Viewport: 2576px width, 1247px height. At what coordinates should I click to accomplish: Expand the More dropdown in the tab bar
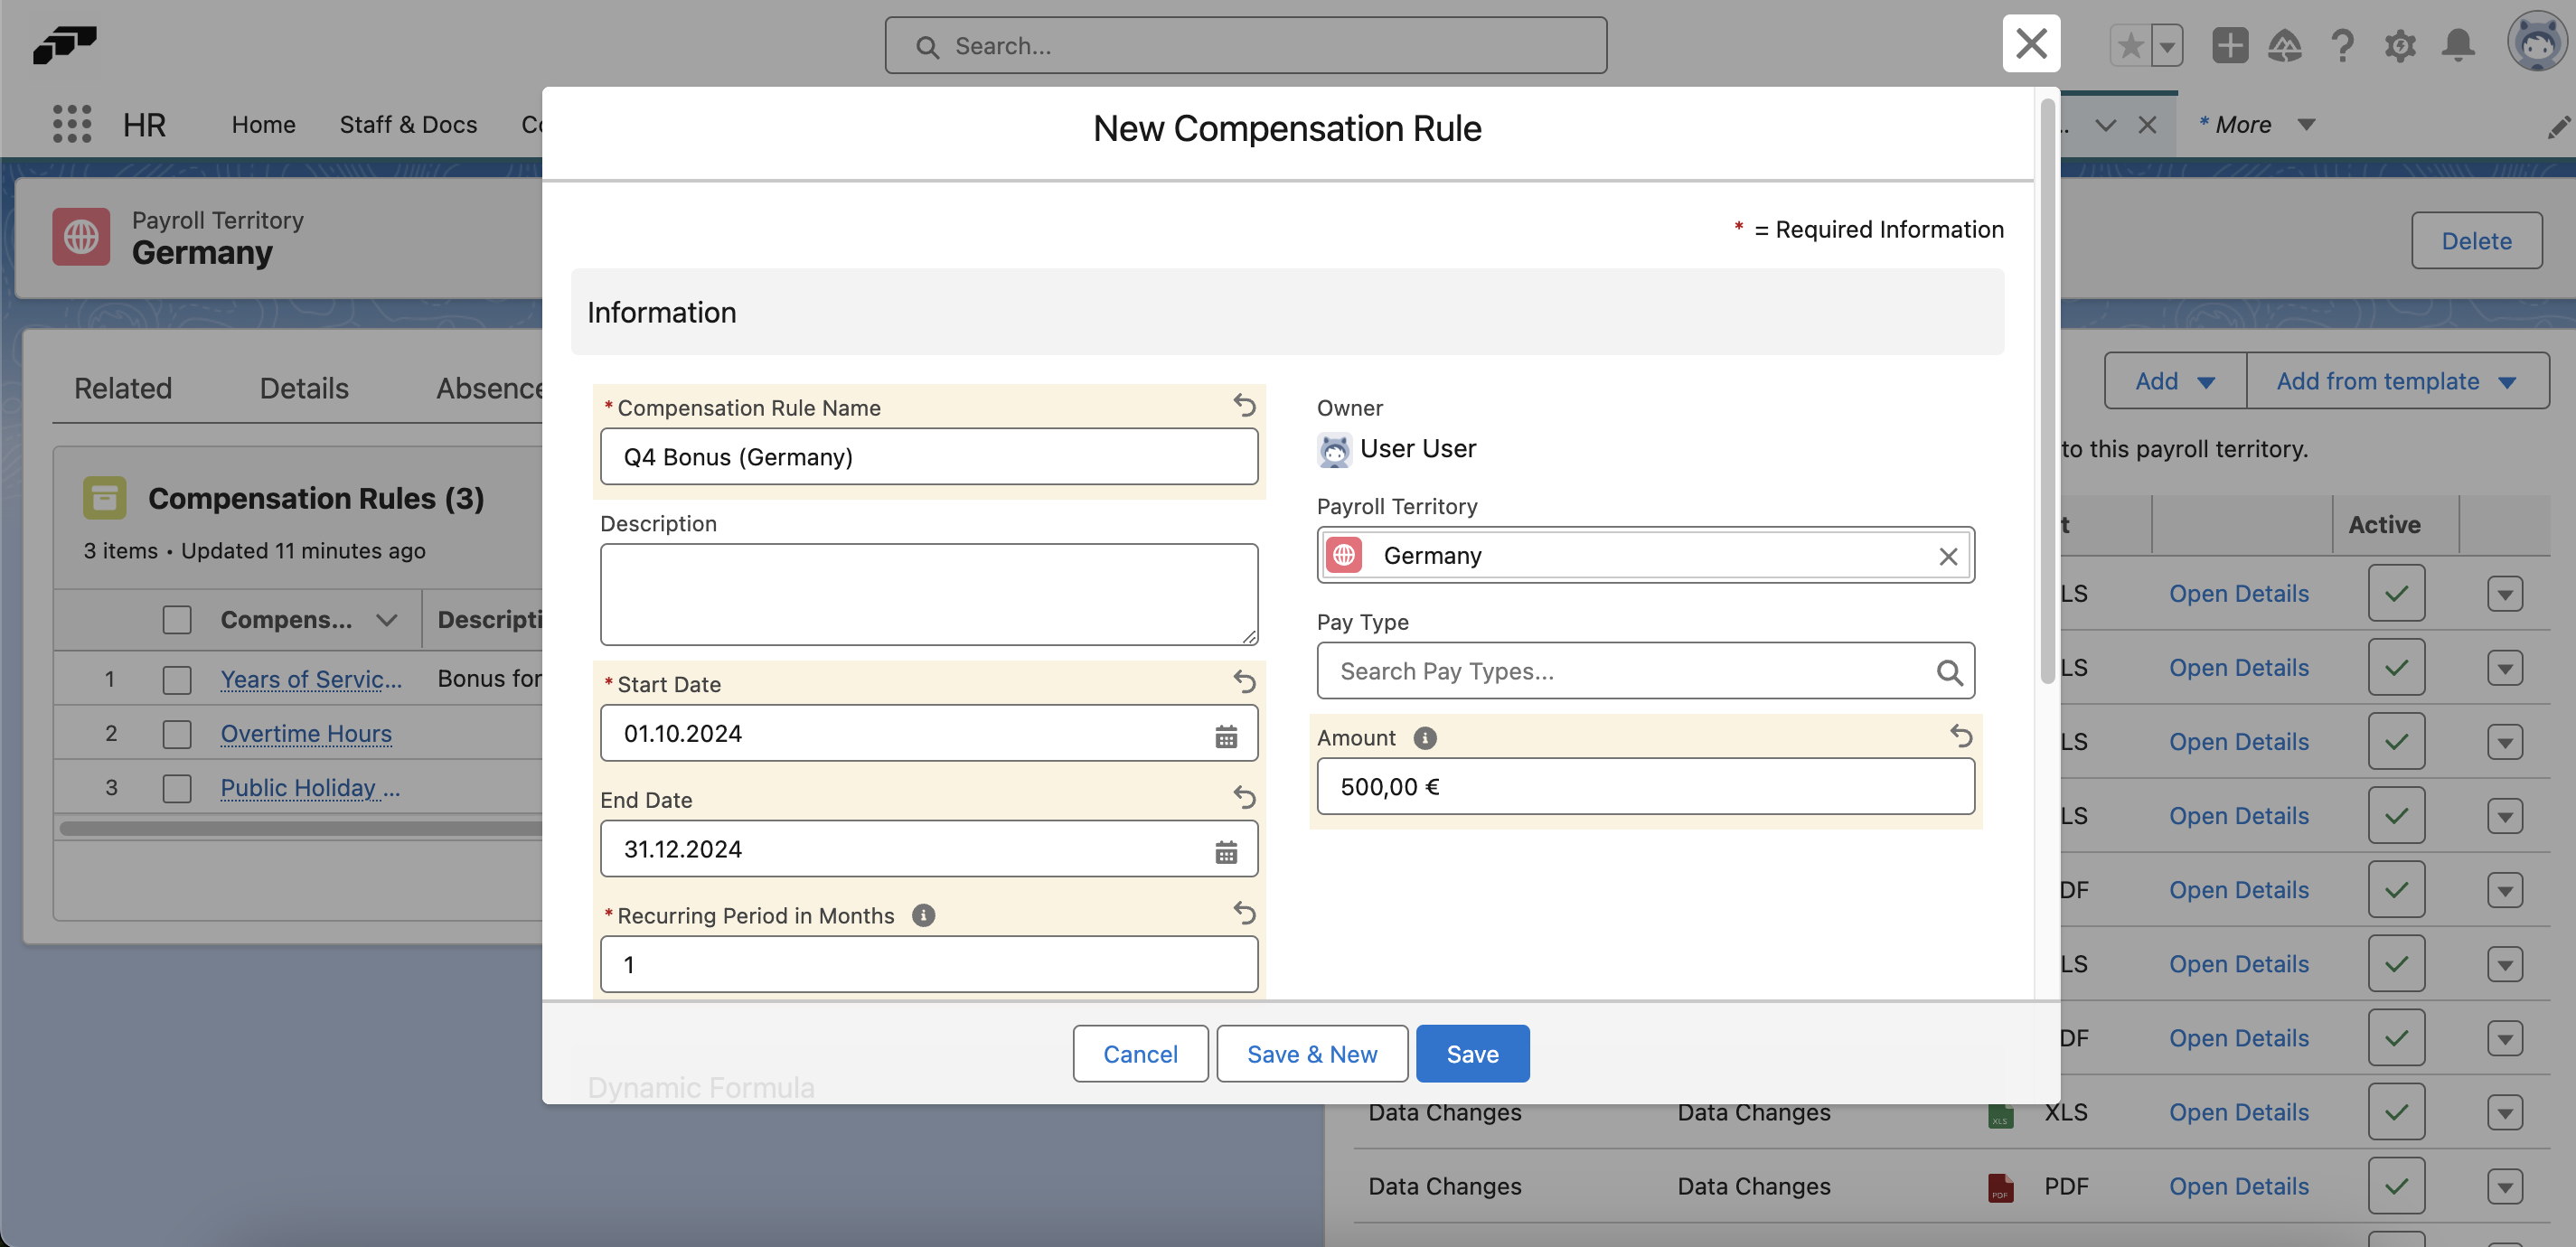click(2253, 123)
